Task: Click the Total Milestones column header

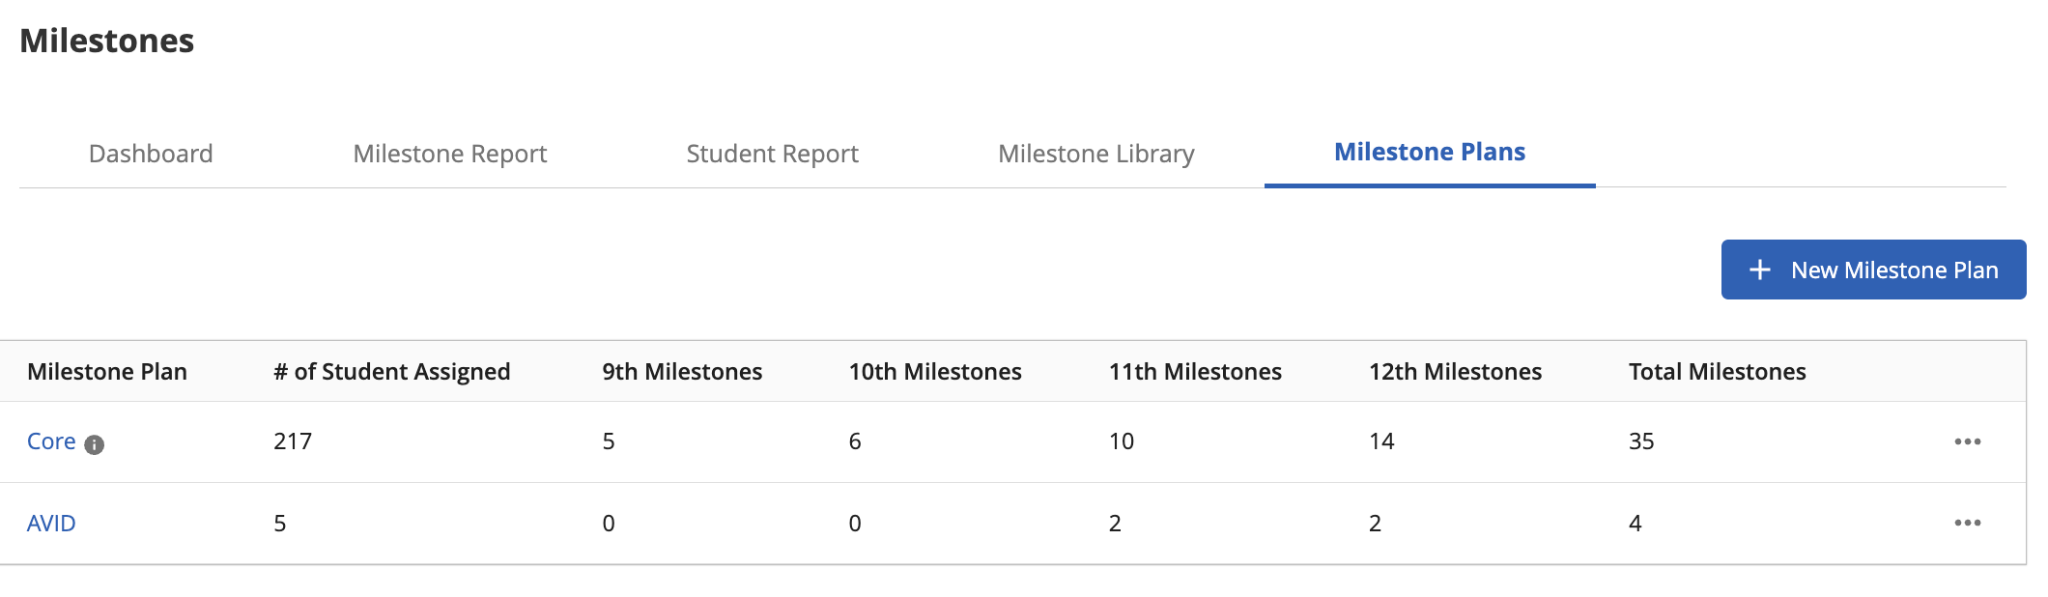Action: [1717, 371]
